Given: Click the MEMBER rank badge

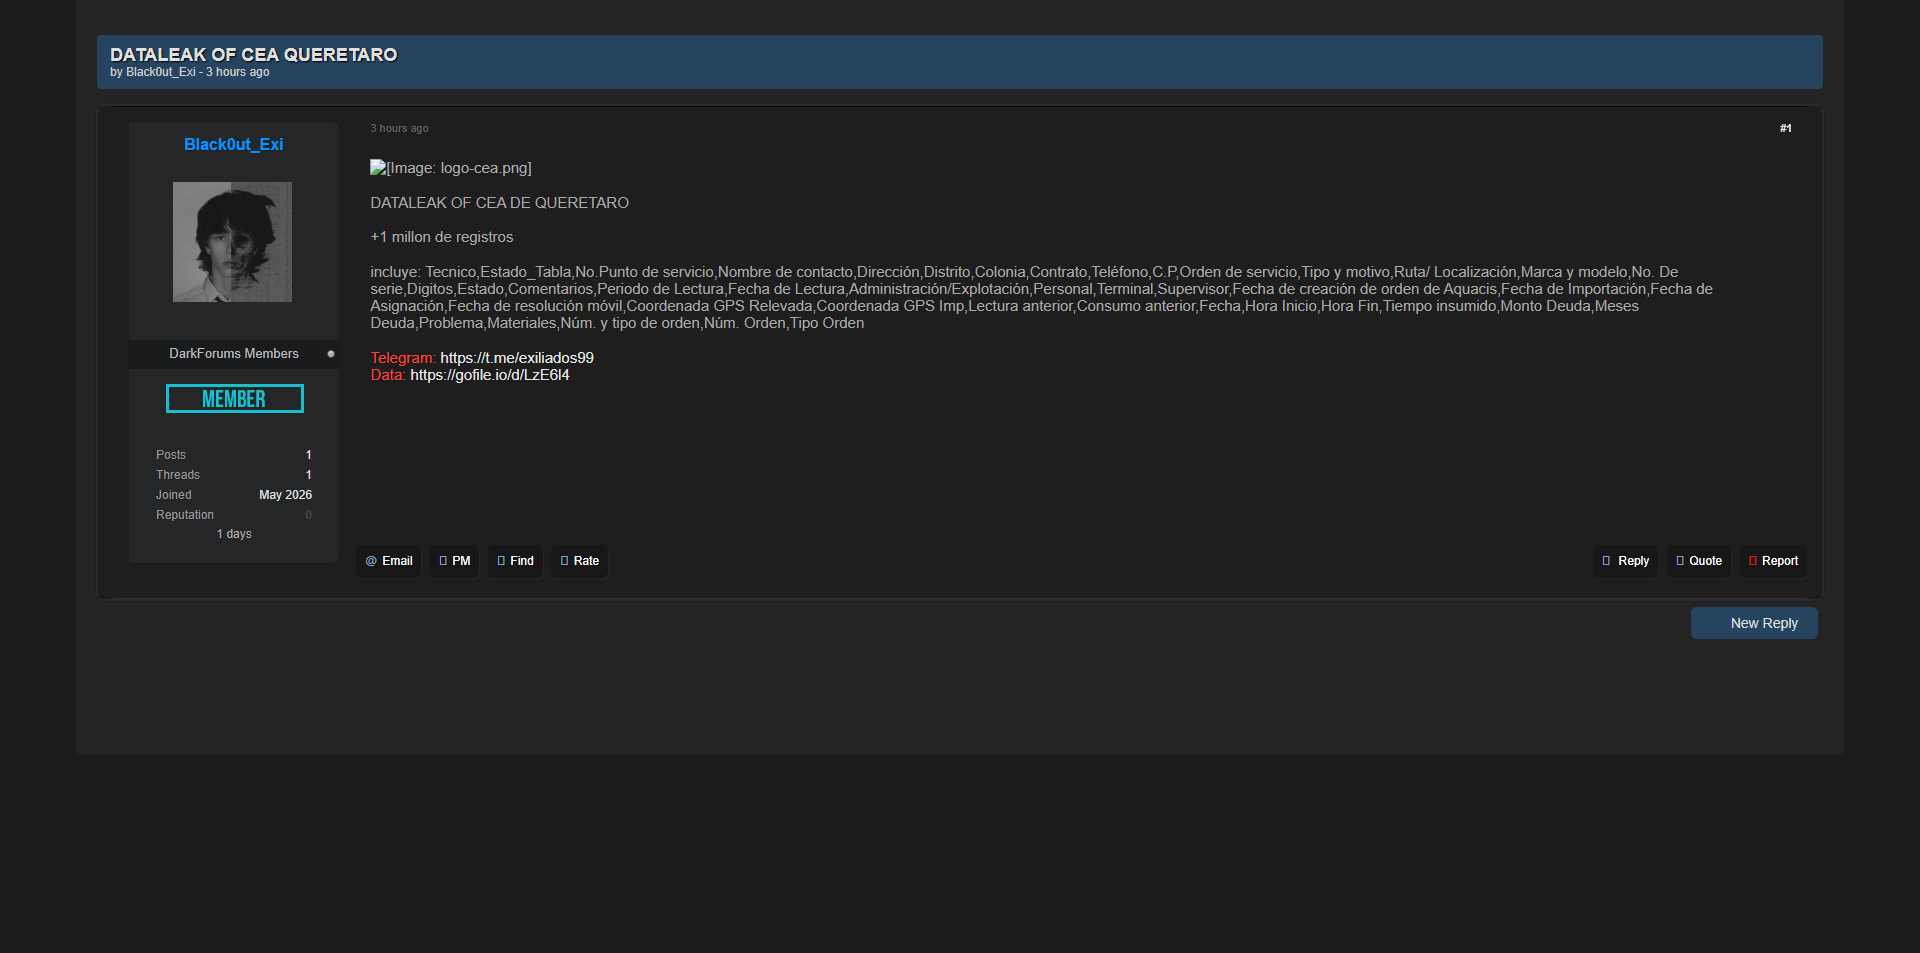Looking at the screenshot, I should point(235,399).
